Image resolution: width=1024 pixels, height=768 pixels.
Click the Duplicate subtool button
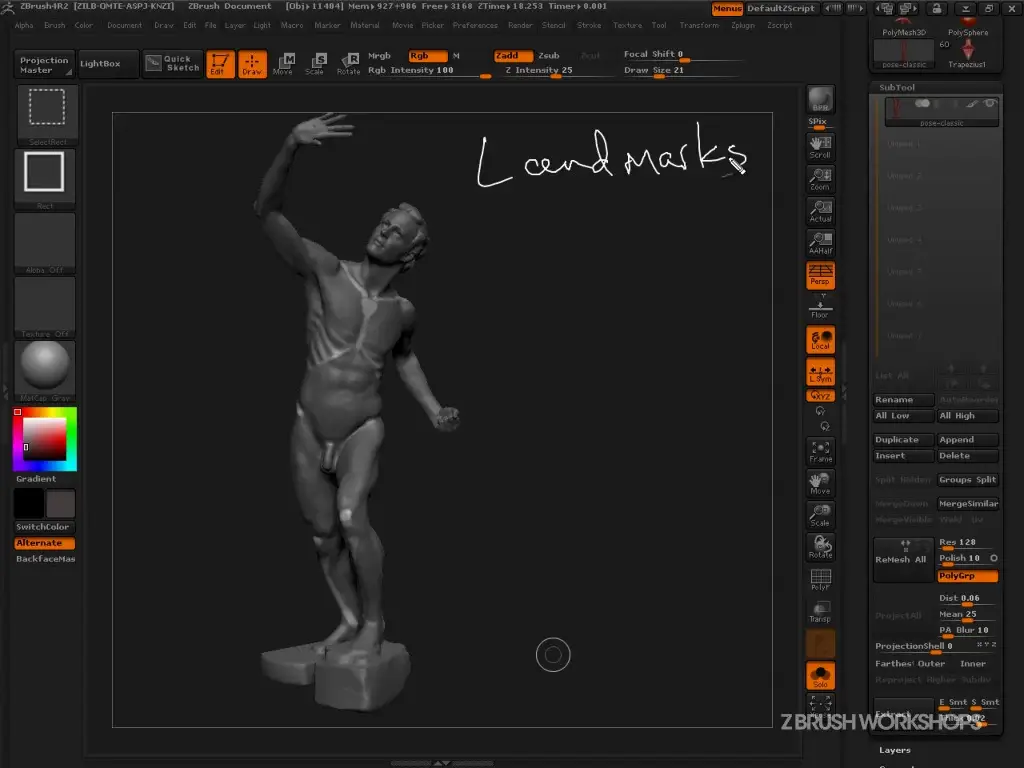tap(903, 440)
